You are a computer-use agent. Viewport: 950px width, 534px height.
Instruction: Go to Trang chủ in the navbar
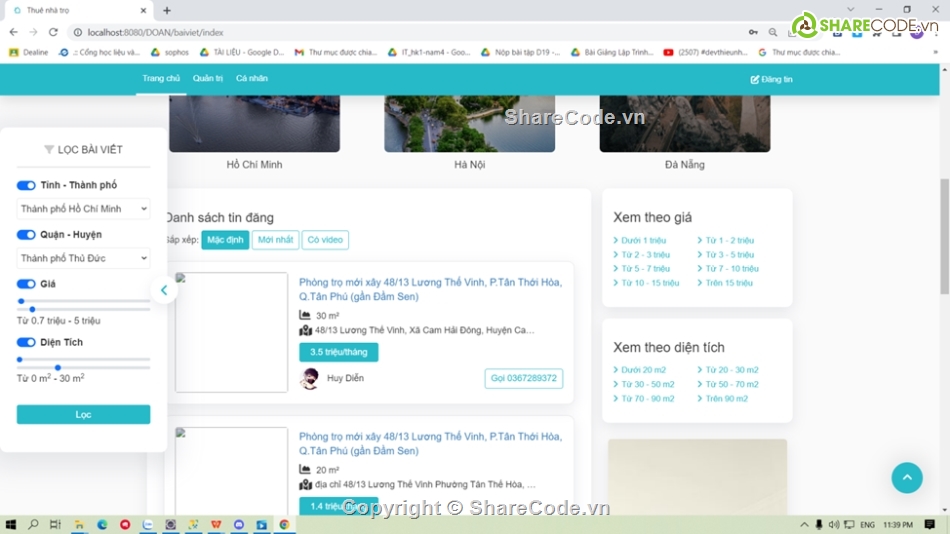pos(161,78)
